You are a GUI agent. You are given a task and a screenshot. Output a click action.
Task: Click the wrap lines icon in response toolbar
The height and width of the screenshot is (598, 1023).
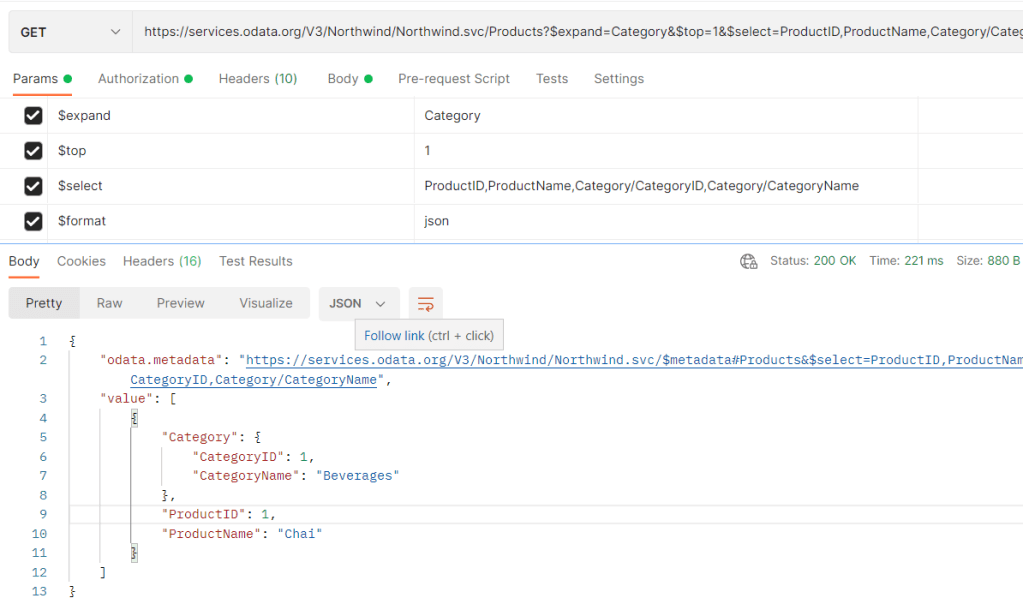426,304
